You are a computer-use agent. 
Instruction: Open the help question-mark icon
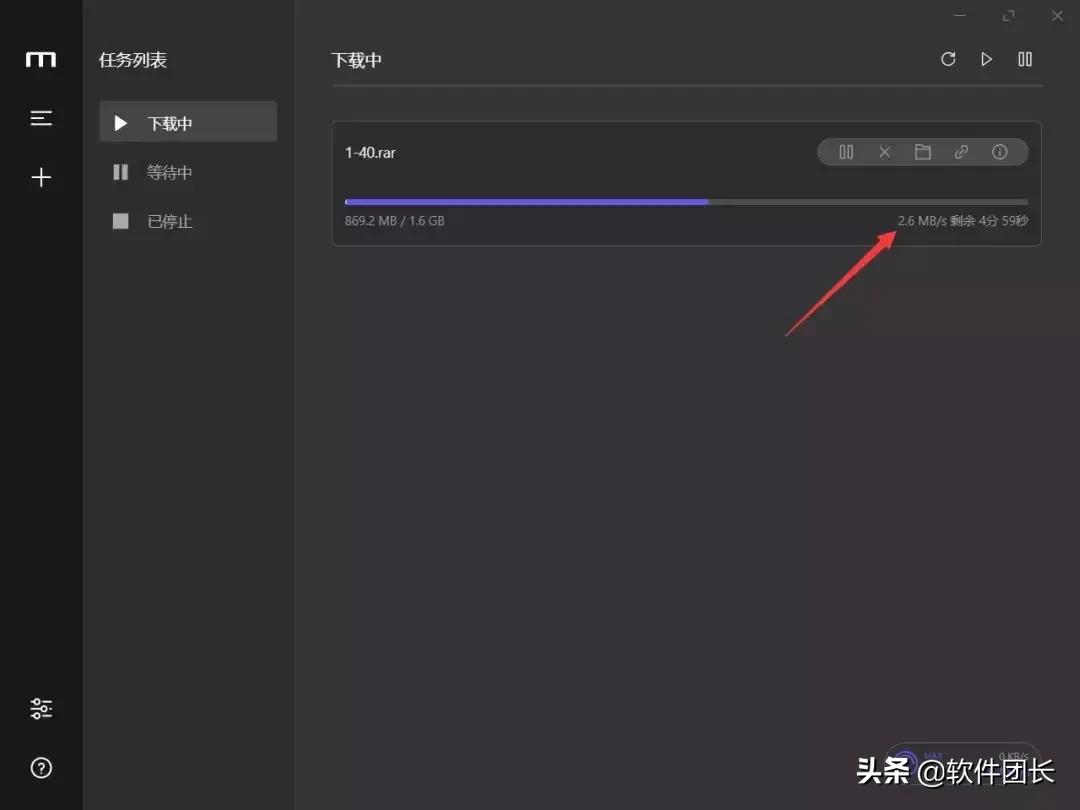40,768
